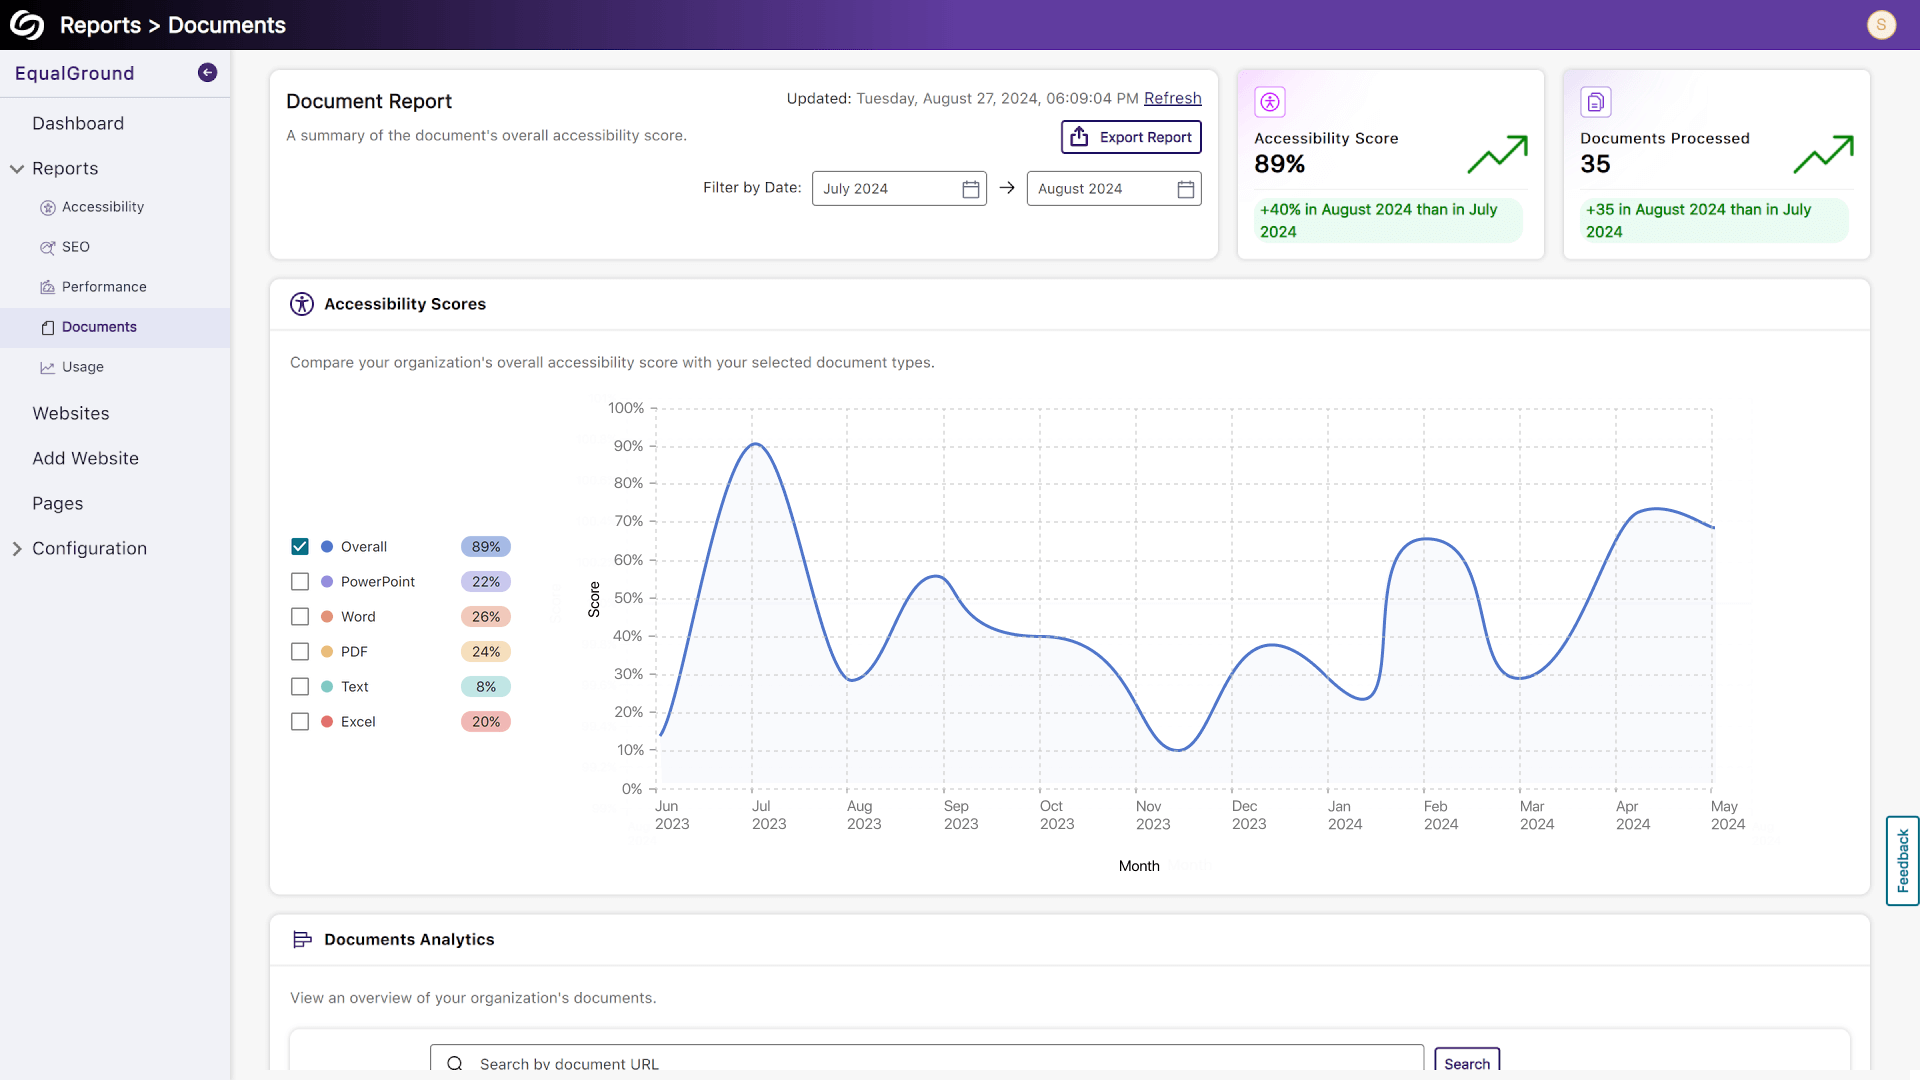Click the Excel 20% score badge
The height and width of the screenshot is (1080, 1920).
486,722
